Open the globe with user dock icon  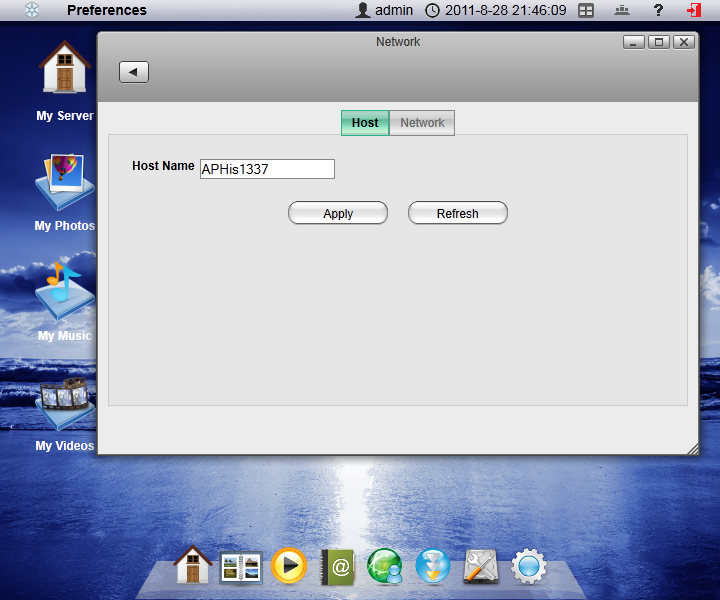pyautogui.click(x=385, y=567)
